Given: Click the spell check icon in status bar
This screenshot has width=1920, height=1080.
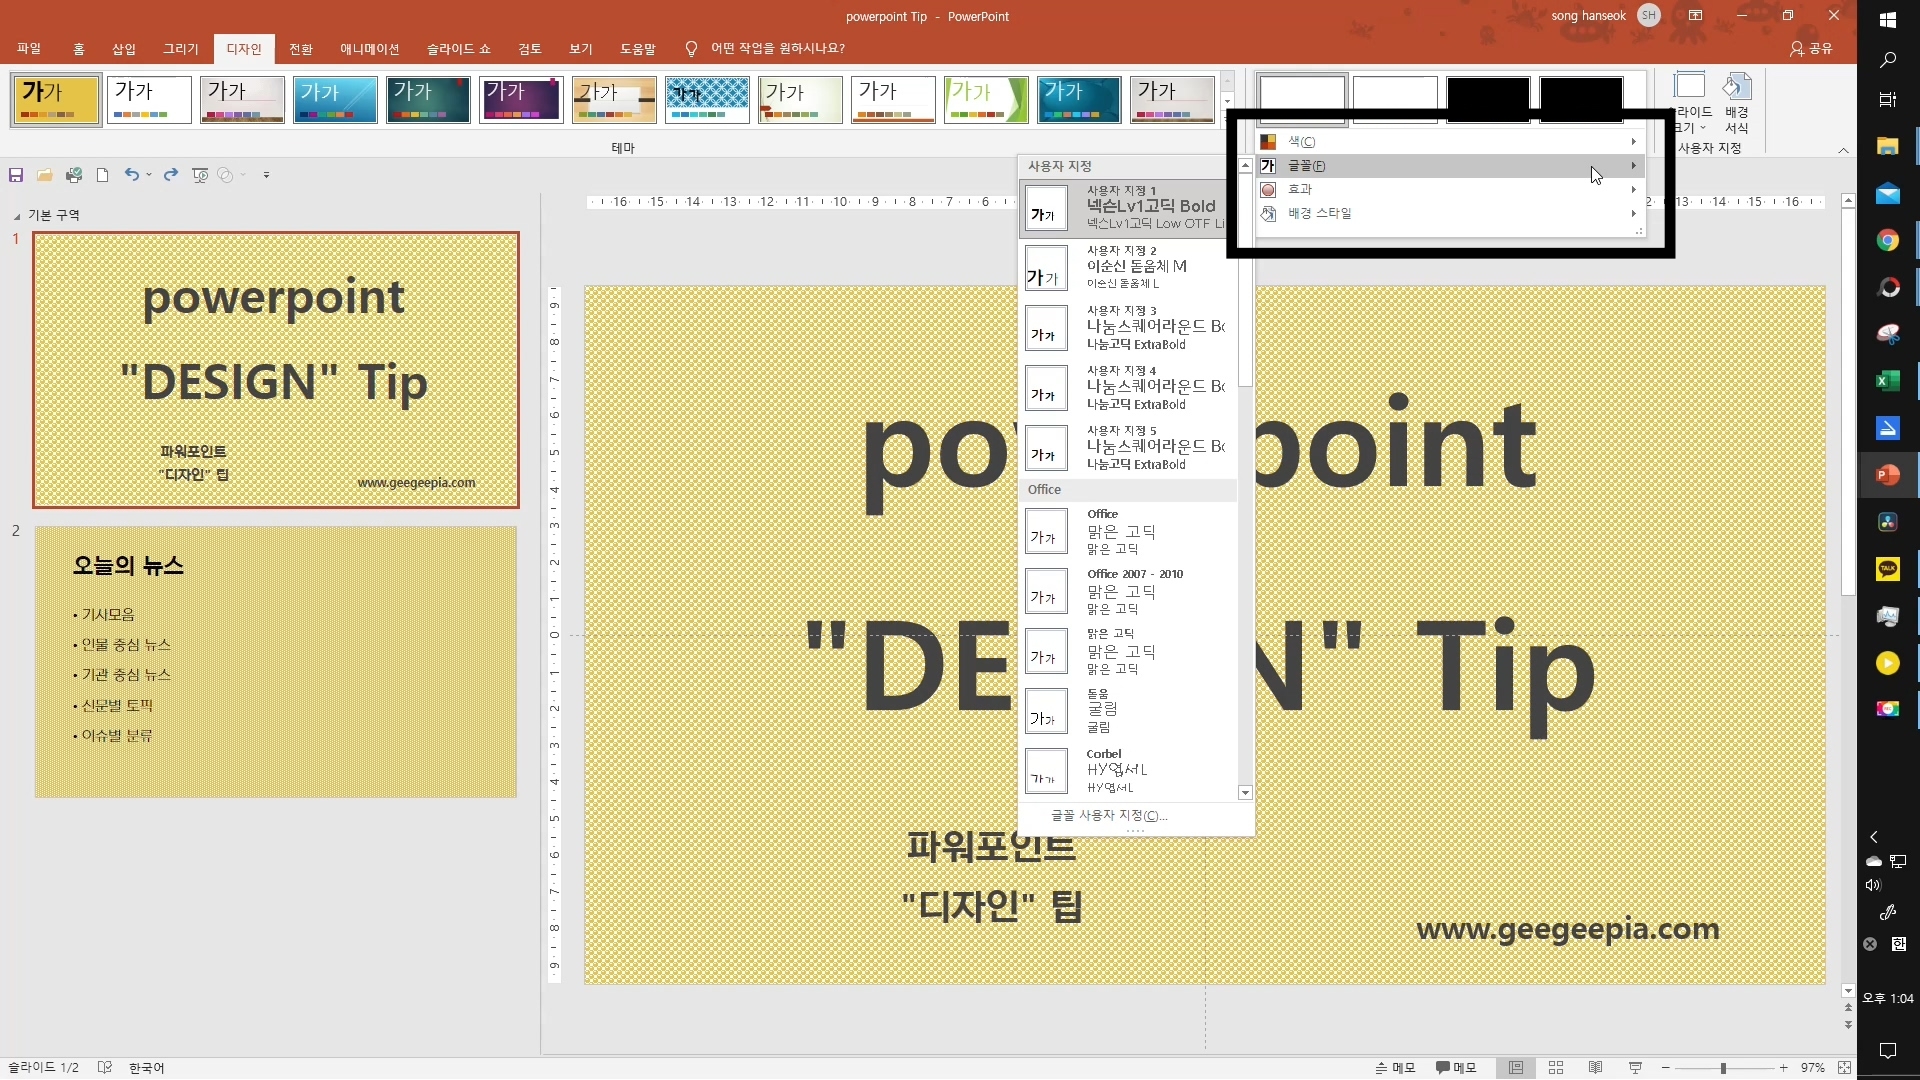Looking at the screenshot, I should (x=105, y=1068).
